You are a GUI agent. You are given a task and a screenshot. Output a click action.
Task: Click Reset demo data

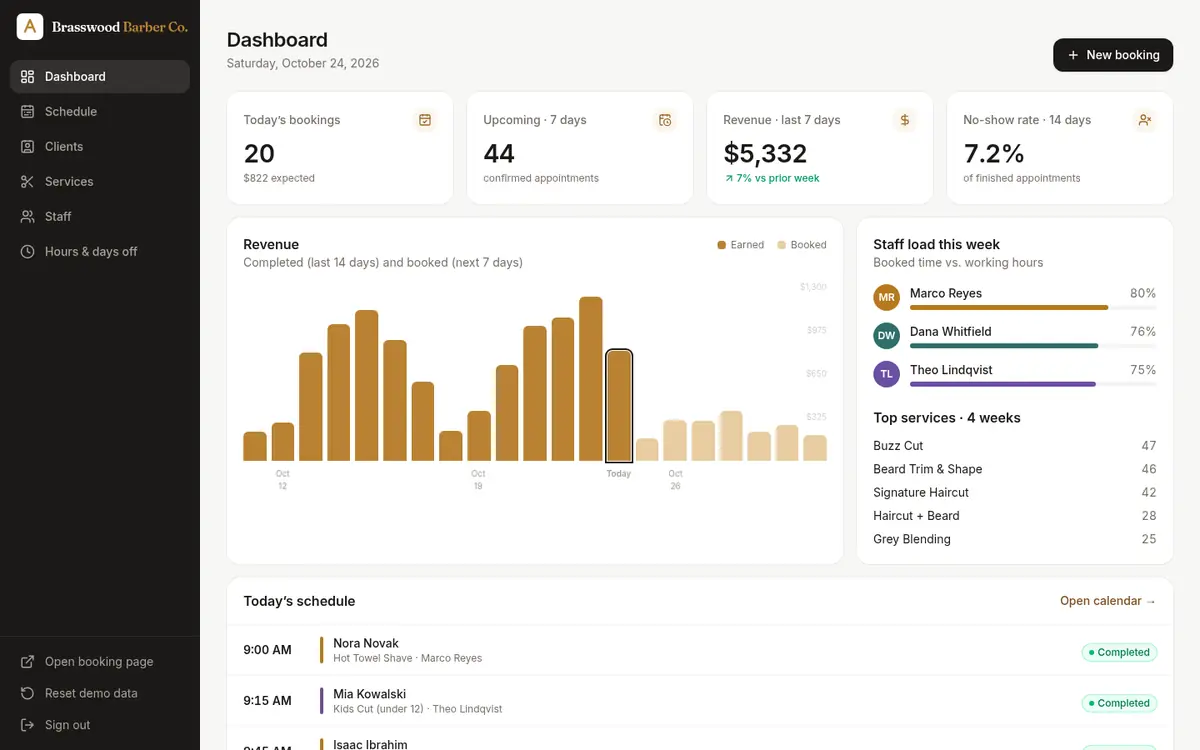point(100,693)
